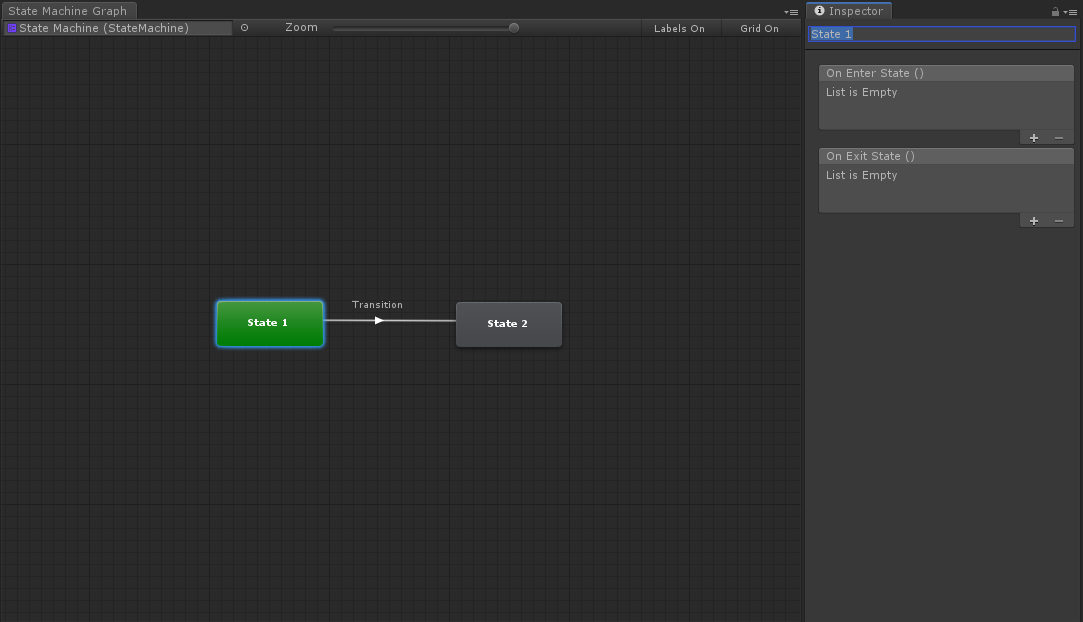Remove a listener from On Enter State

1059,138
